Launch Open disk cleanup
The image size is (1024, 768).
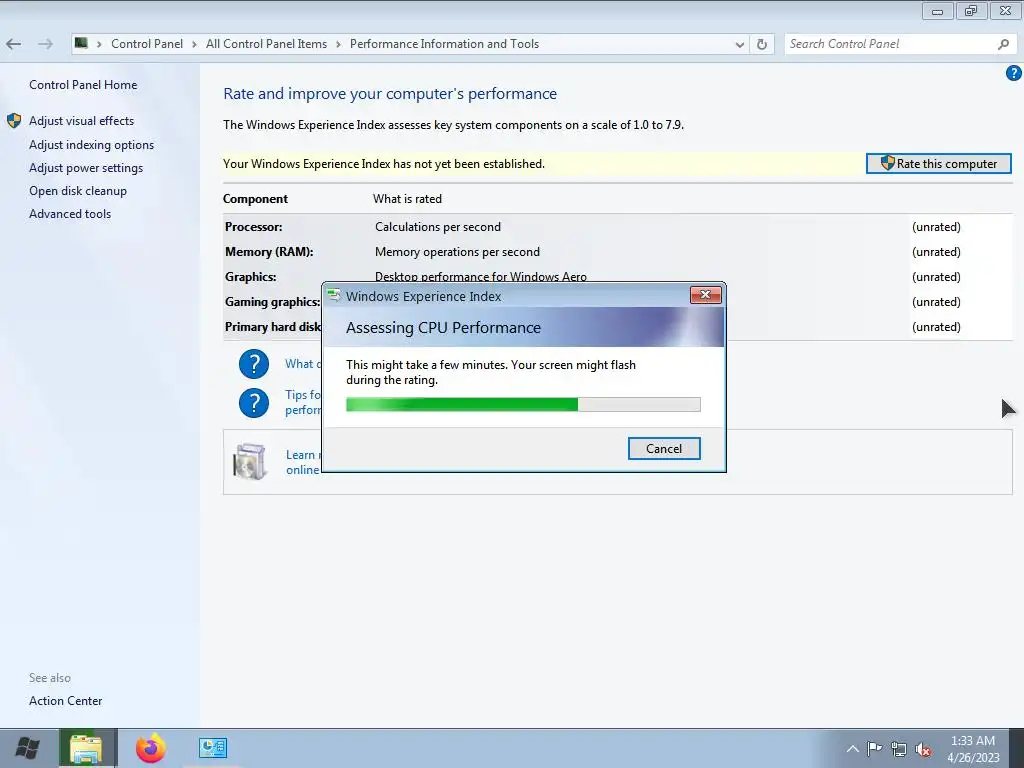pos(78,191)
